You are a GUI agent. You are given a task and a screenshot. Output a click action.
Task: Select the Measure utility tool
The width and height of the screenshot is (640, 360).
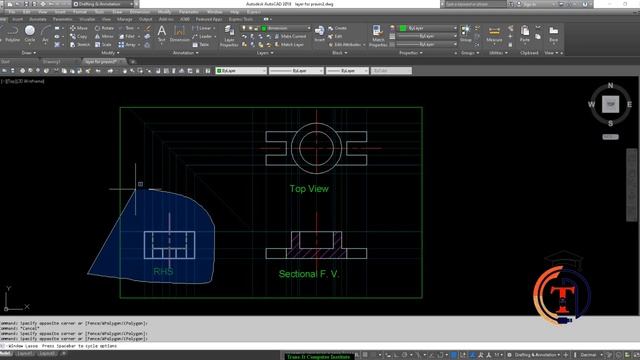[x=494, y=34]
